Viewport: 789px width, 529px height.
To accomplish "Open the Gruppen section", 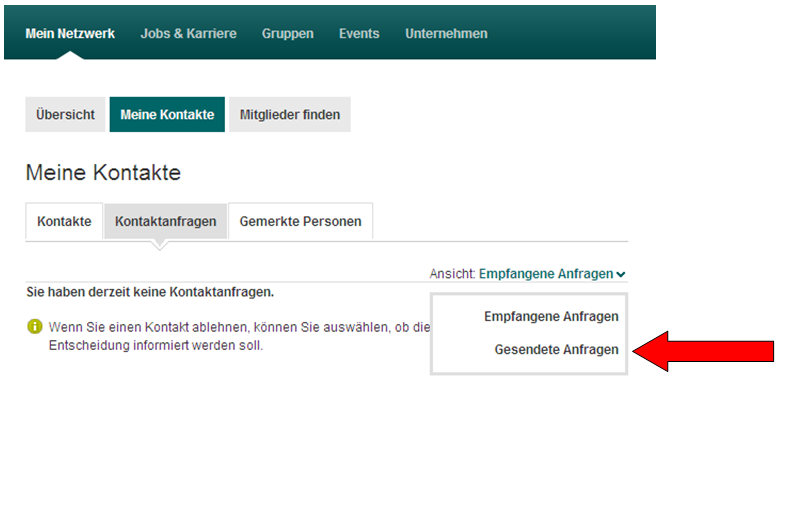I will [x=287, y=34].
